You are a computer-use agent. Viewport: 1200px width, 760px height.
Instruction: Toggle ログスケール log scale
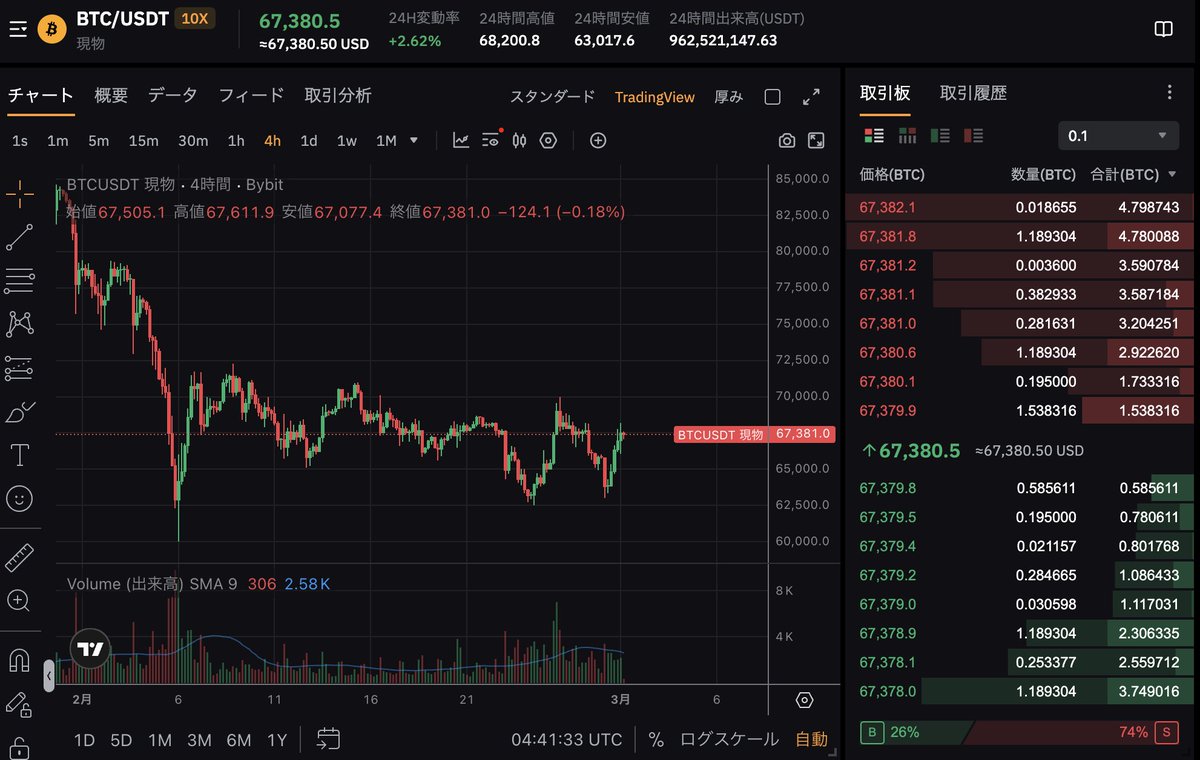pyautogui.click(x=729, y=740)
